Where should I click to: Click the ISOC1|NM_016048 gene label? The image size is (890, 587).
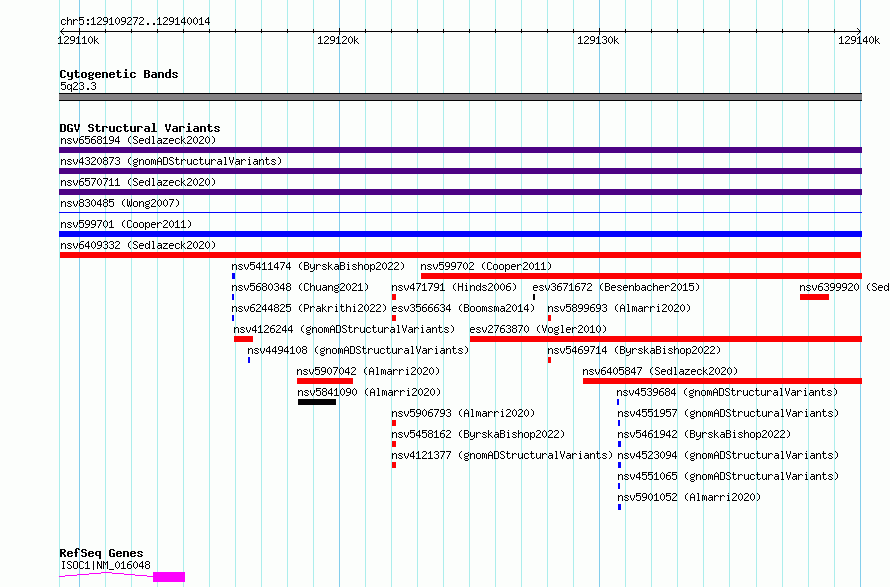(106, 565)
